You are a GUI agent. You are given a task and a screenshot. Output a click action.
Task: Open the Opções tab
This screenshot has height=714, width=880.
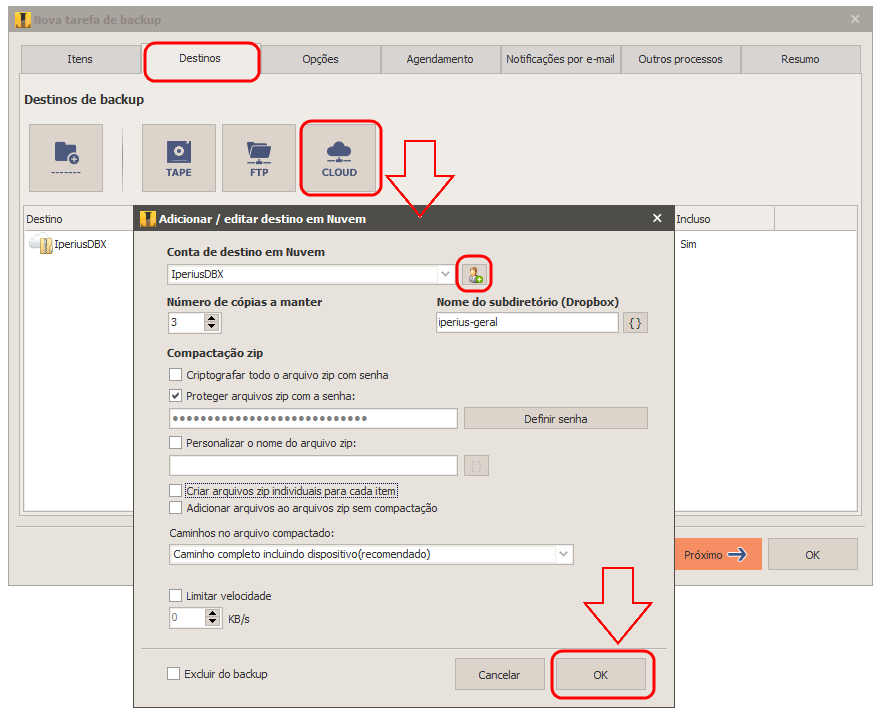(x=320, y=60)
